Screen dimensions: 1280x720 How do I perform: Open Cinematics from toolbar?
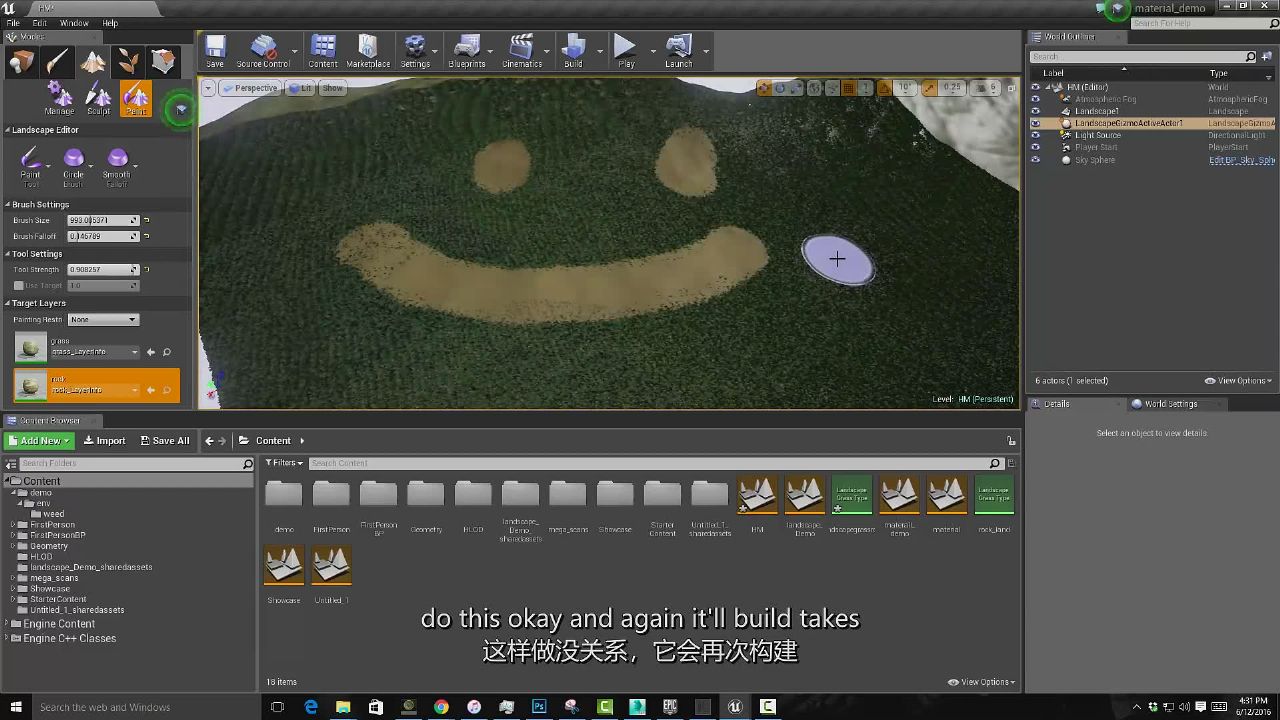click(x=522, y=52)
